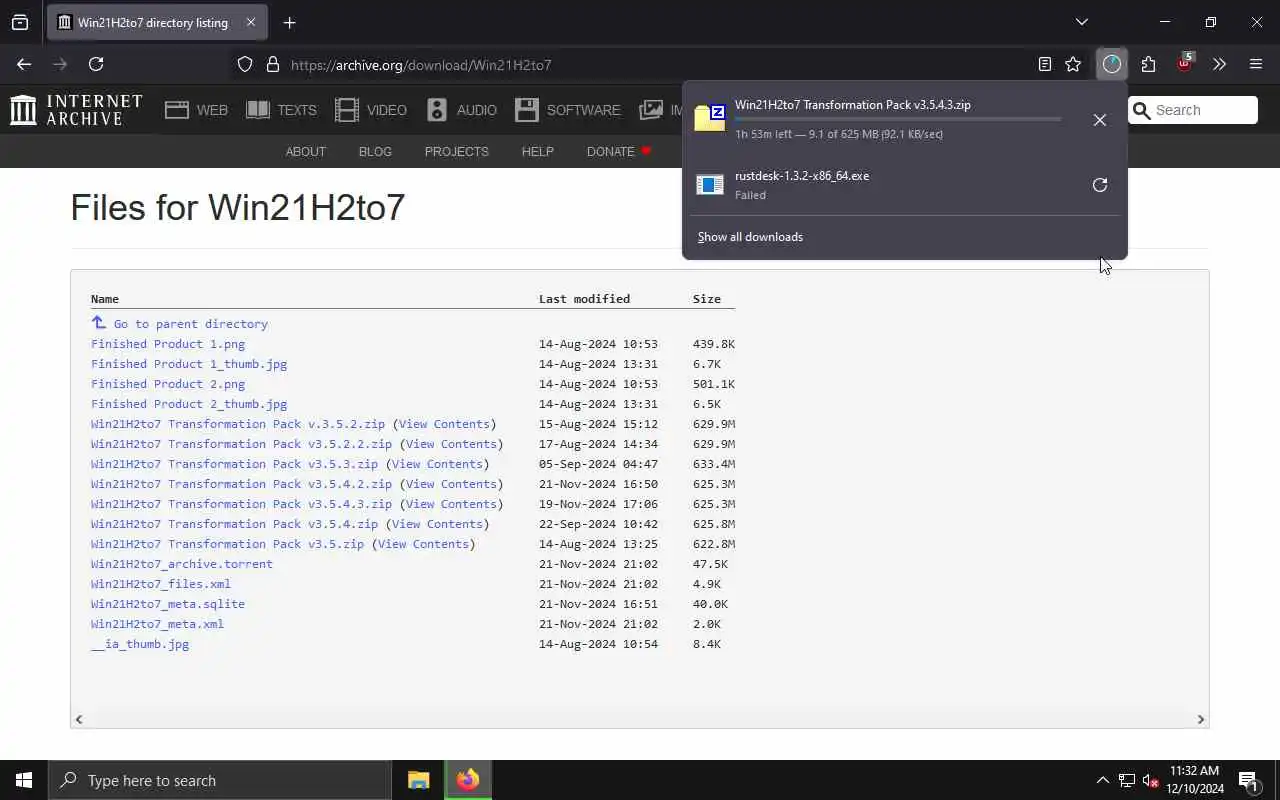Open File Explorer from the taskbar
This screenshot has width=1280, height=800.
418,780
